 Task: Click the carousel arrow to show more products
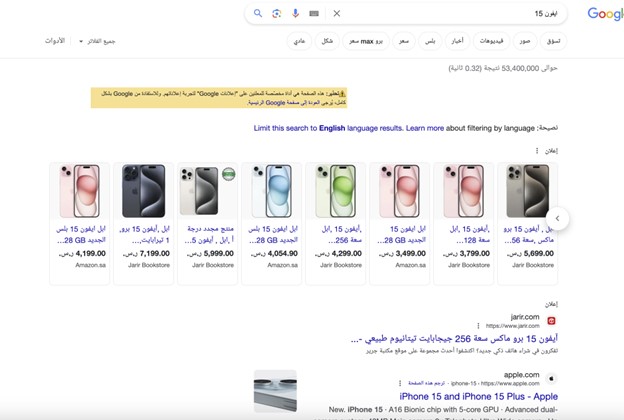pyautogui.click(x=557, y=218)
